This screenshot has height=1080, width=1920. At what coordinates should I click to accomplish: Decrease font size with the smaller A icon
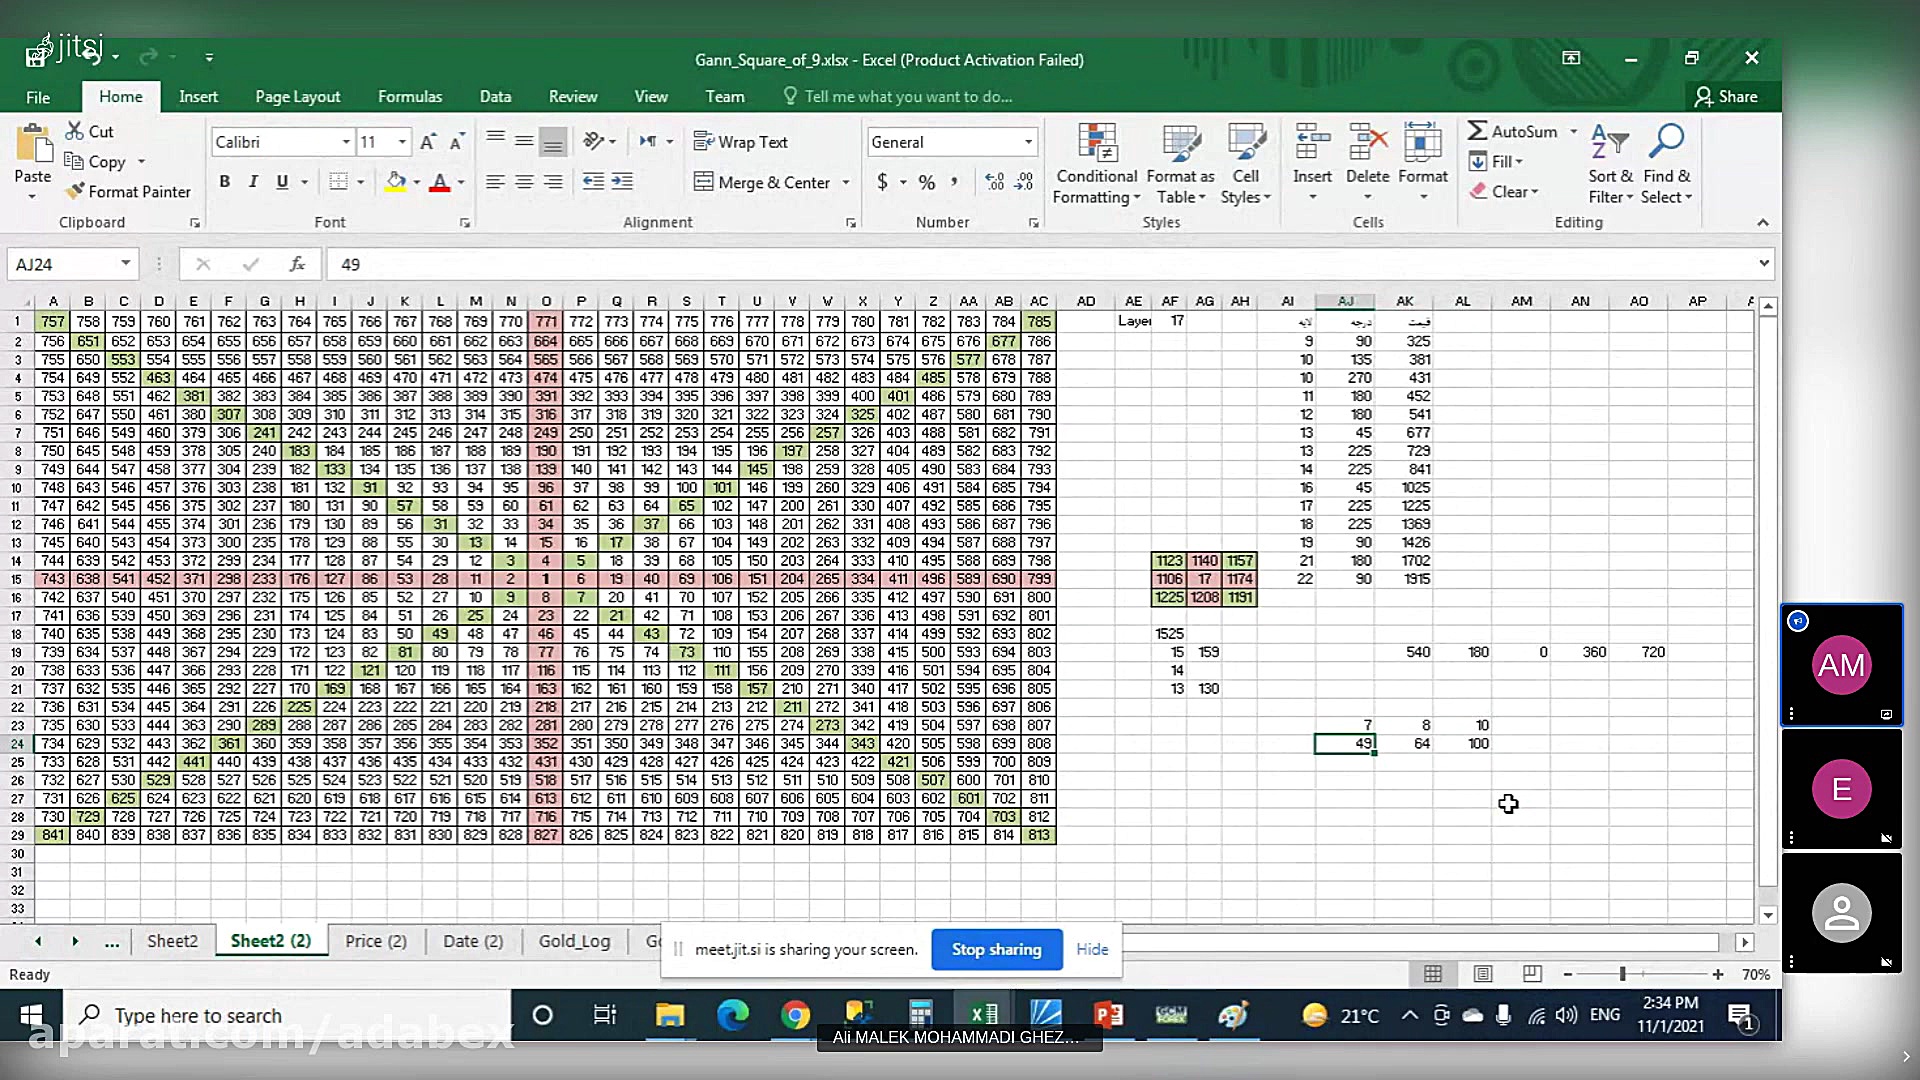457,142
